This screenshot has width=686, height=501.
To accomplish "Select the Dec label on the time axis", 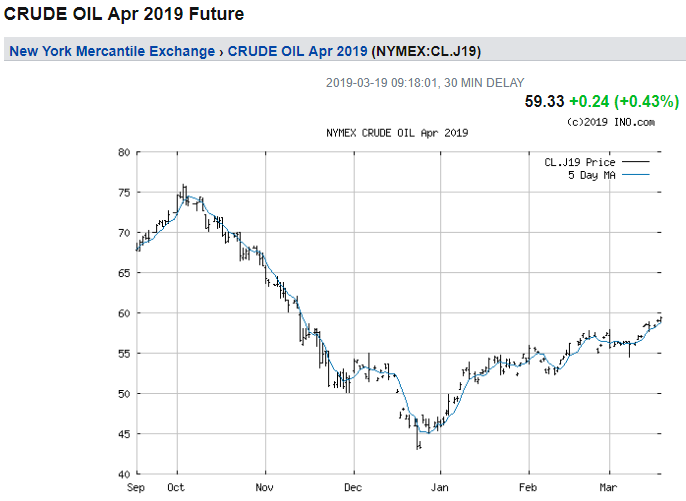I will pyautogui.click(x=353, y=489).
